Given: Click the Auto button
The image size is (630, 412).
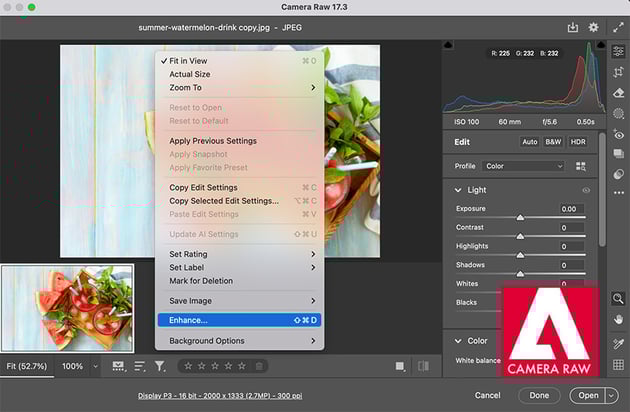Looking at the screenshot, I should [530, 142].
